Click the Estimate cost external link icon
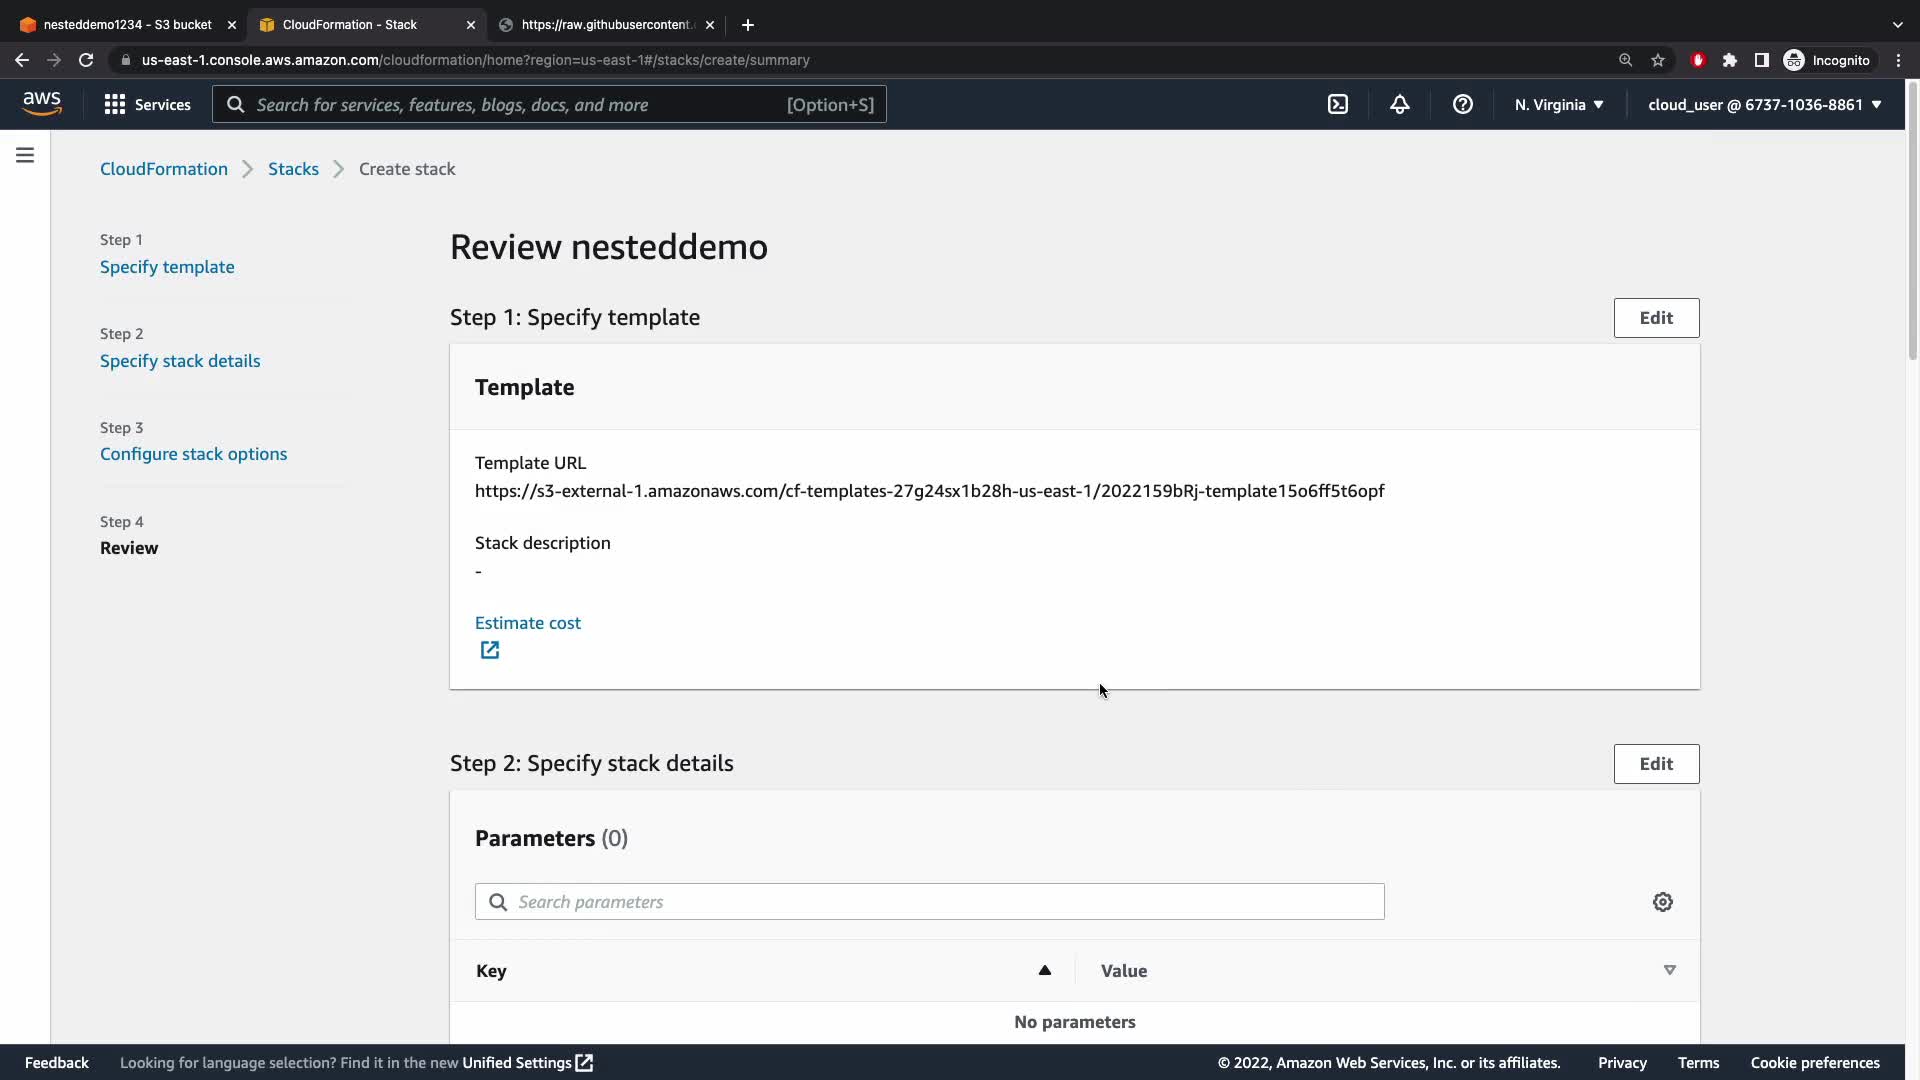Viewport: 1920px width, 1080px height. coord(489,650)
